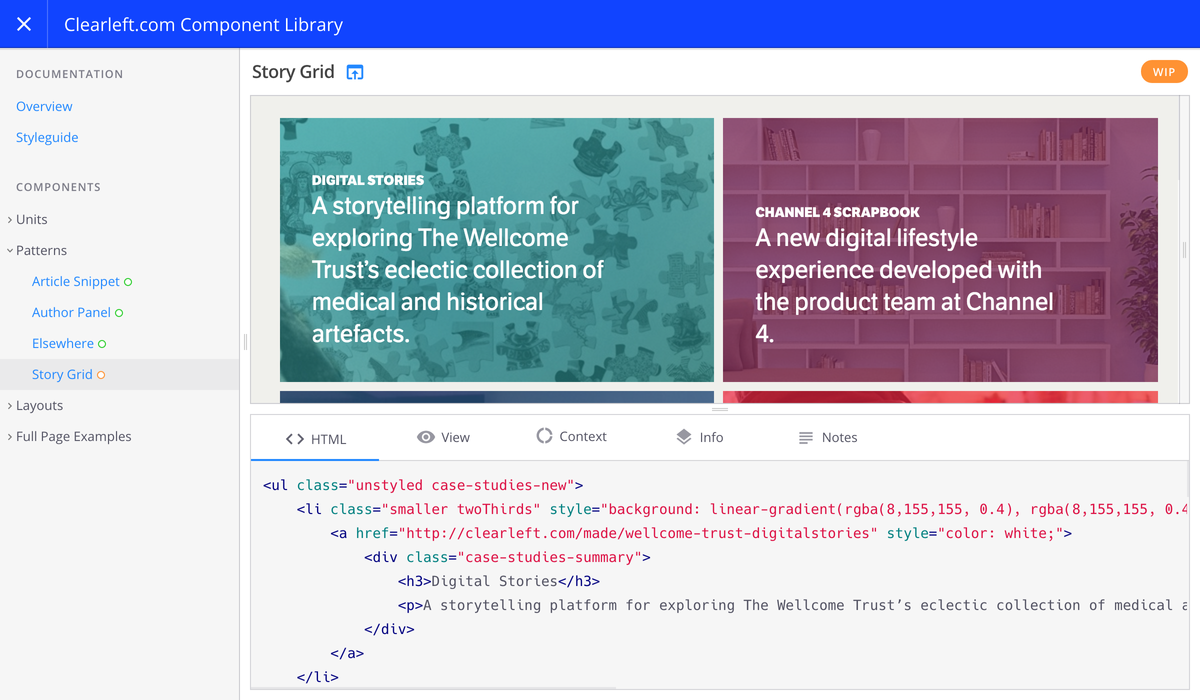Click the WIP status badge
This screenshot has width=1200, height=700.
pyautogui.click(x=1164, y=71)
